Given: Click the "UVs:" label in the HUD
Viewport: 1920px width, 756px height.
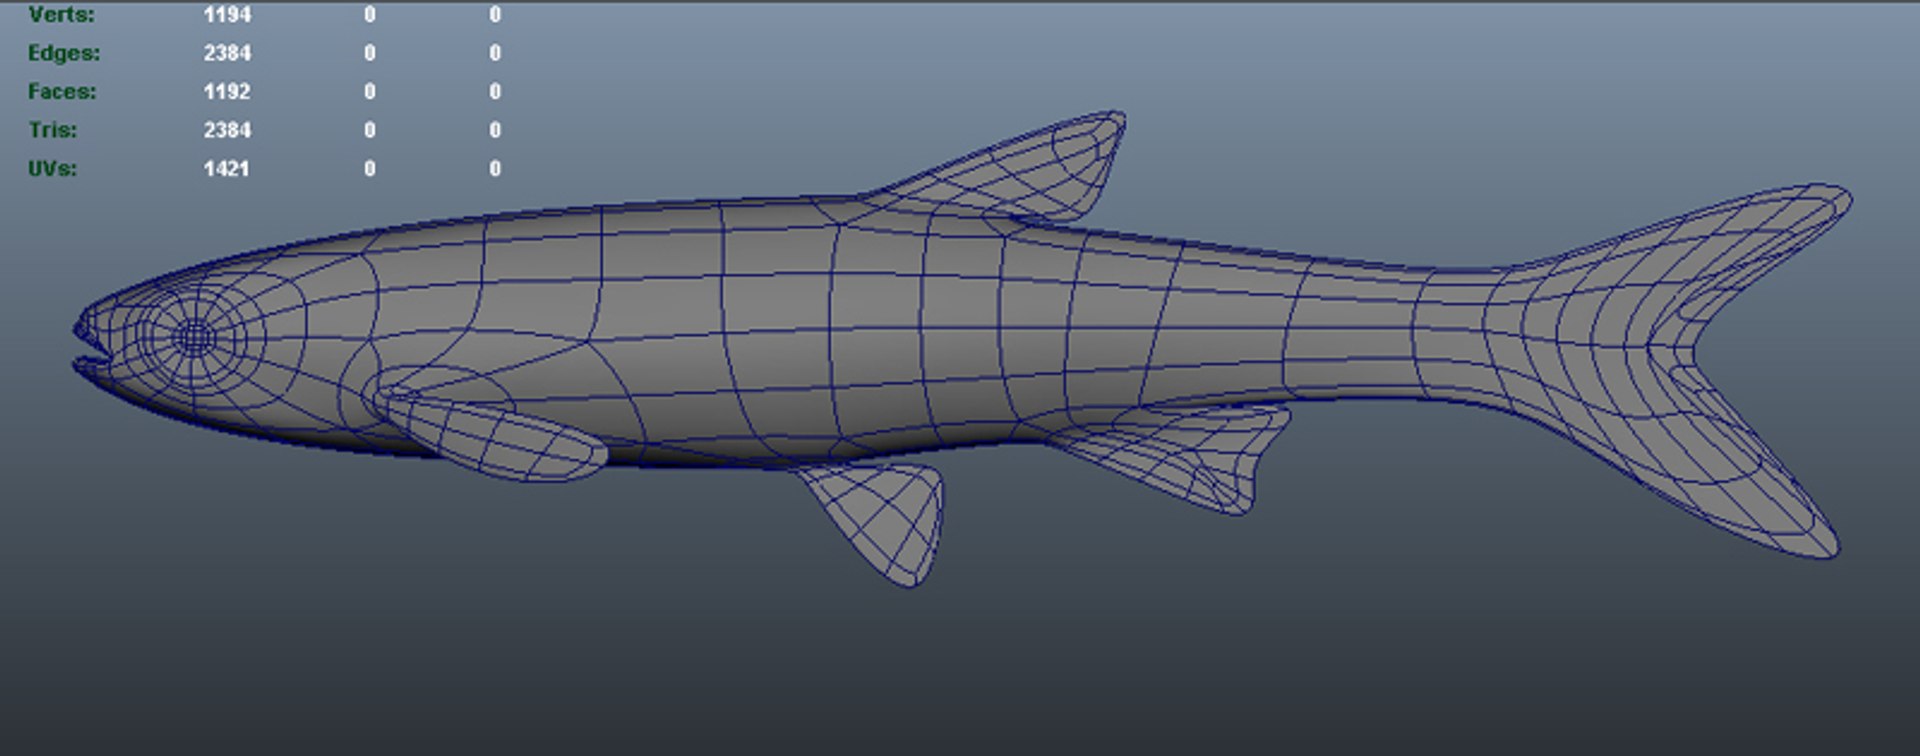Looking at the screenshot, I should 53,168.
